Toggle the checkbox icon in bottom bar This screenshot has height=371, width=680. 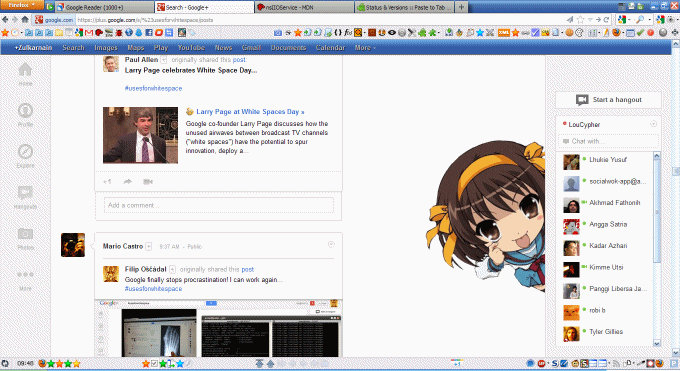click(x=154, y=363)
